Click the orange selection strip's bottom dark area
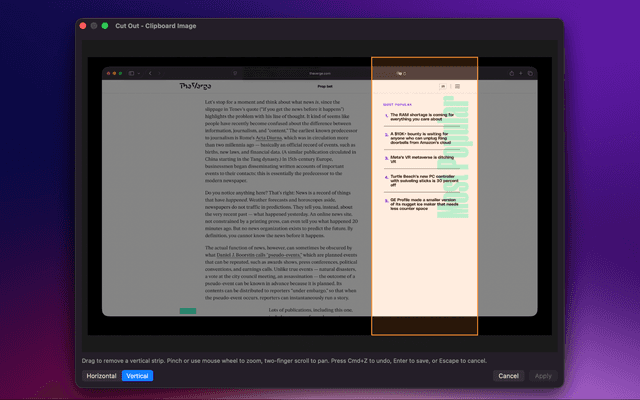 424,325
